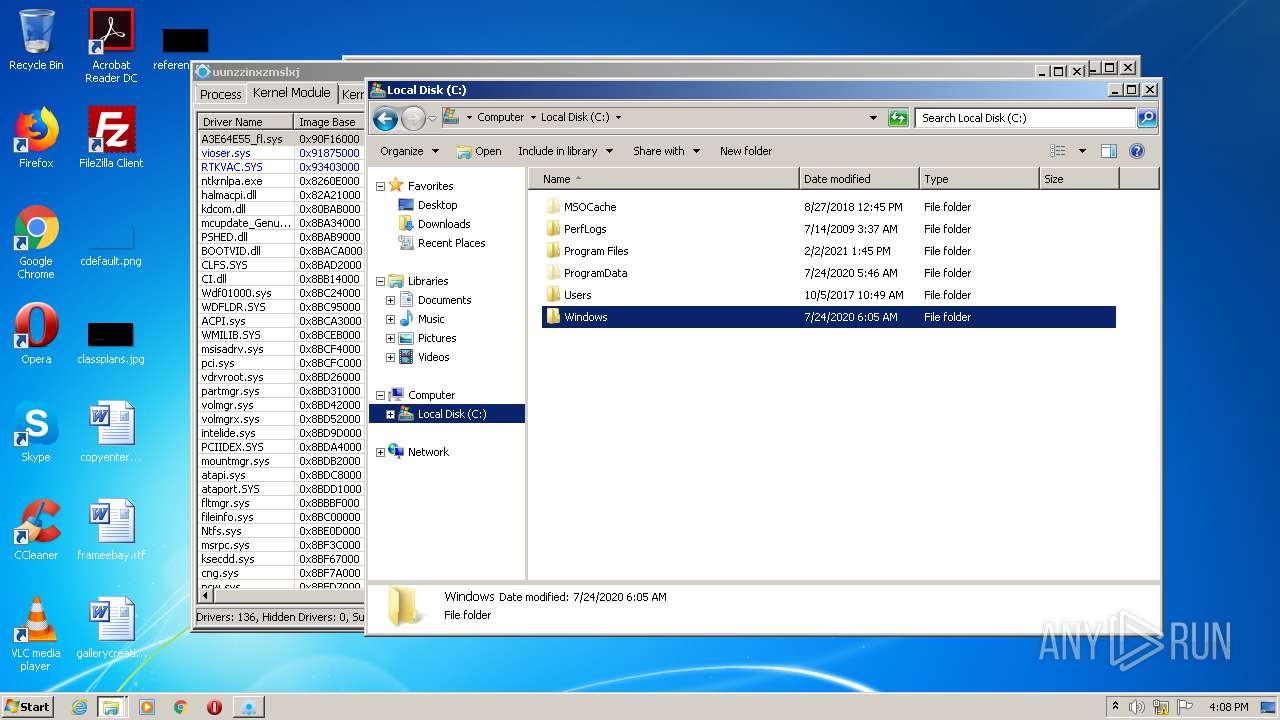Select the Windows folder row
Viewport: 1280px width, 720px height.
[x=829, y=317]
